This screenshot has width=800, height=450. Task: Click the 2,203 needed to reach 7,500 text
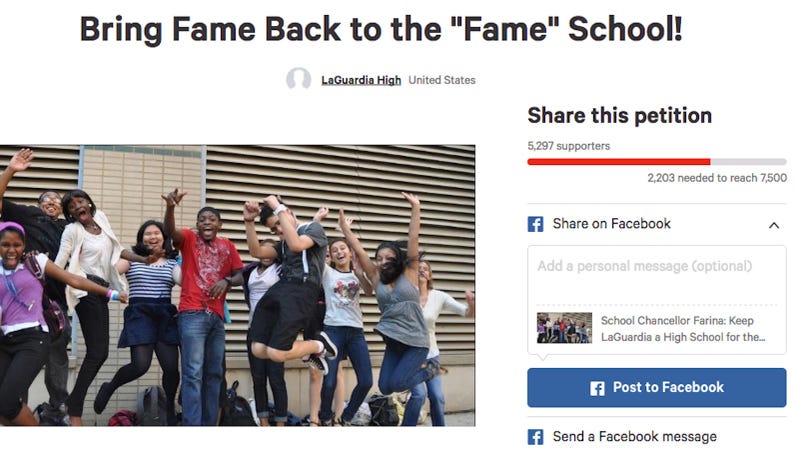click(717, 178)
